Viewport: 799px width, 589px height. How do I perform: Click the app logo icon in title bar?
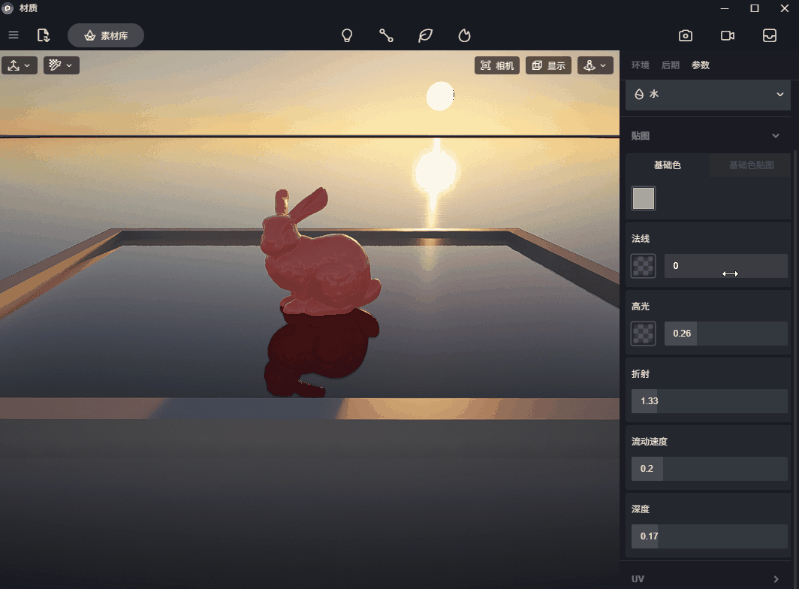click(x=8, y=8)
